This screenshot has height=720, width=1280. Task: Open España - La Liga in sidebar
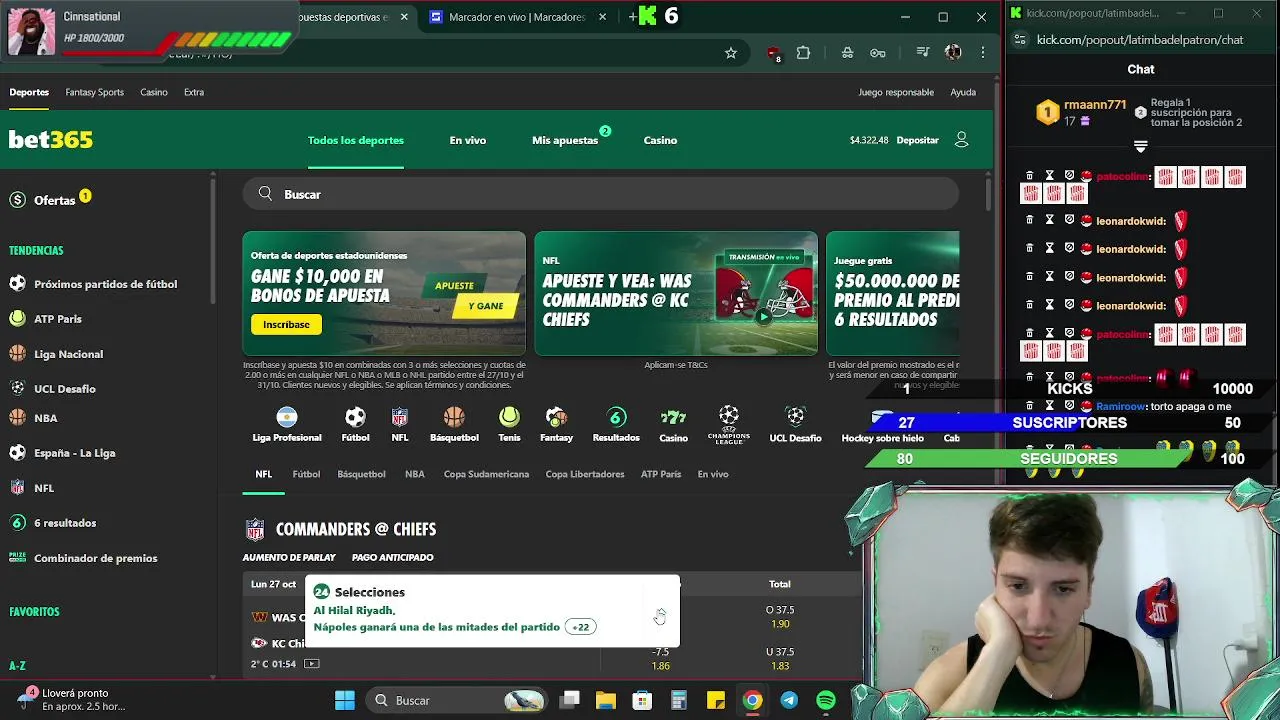74,453
